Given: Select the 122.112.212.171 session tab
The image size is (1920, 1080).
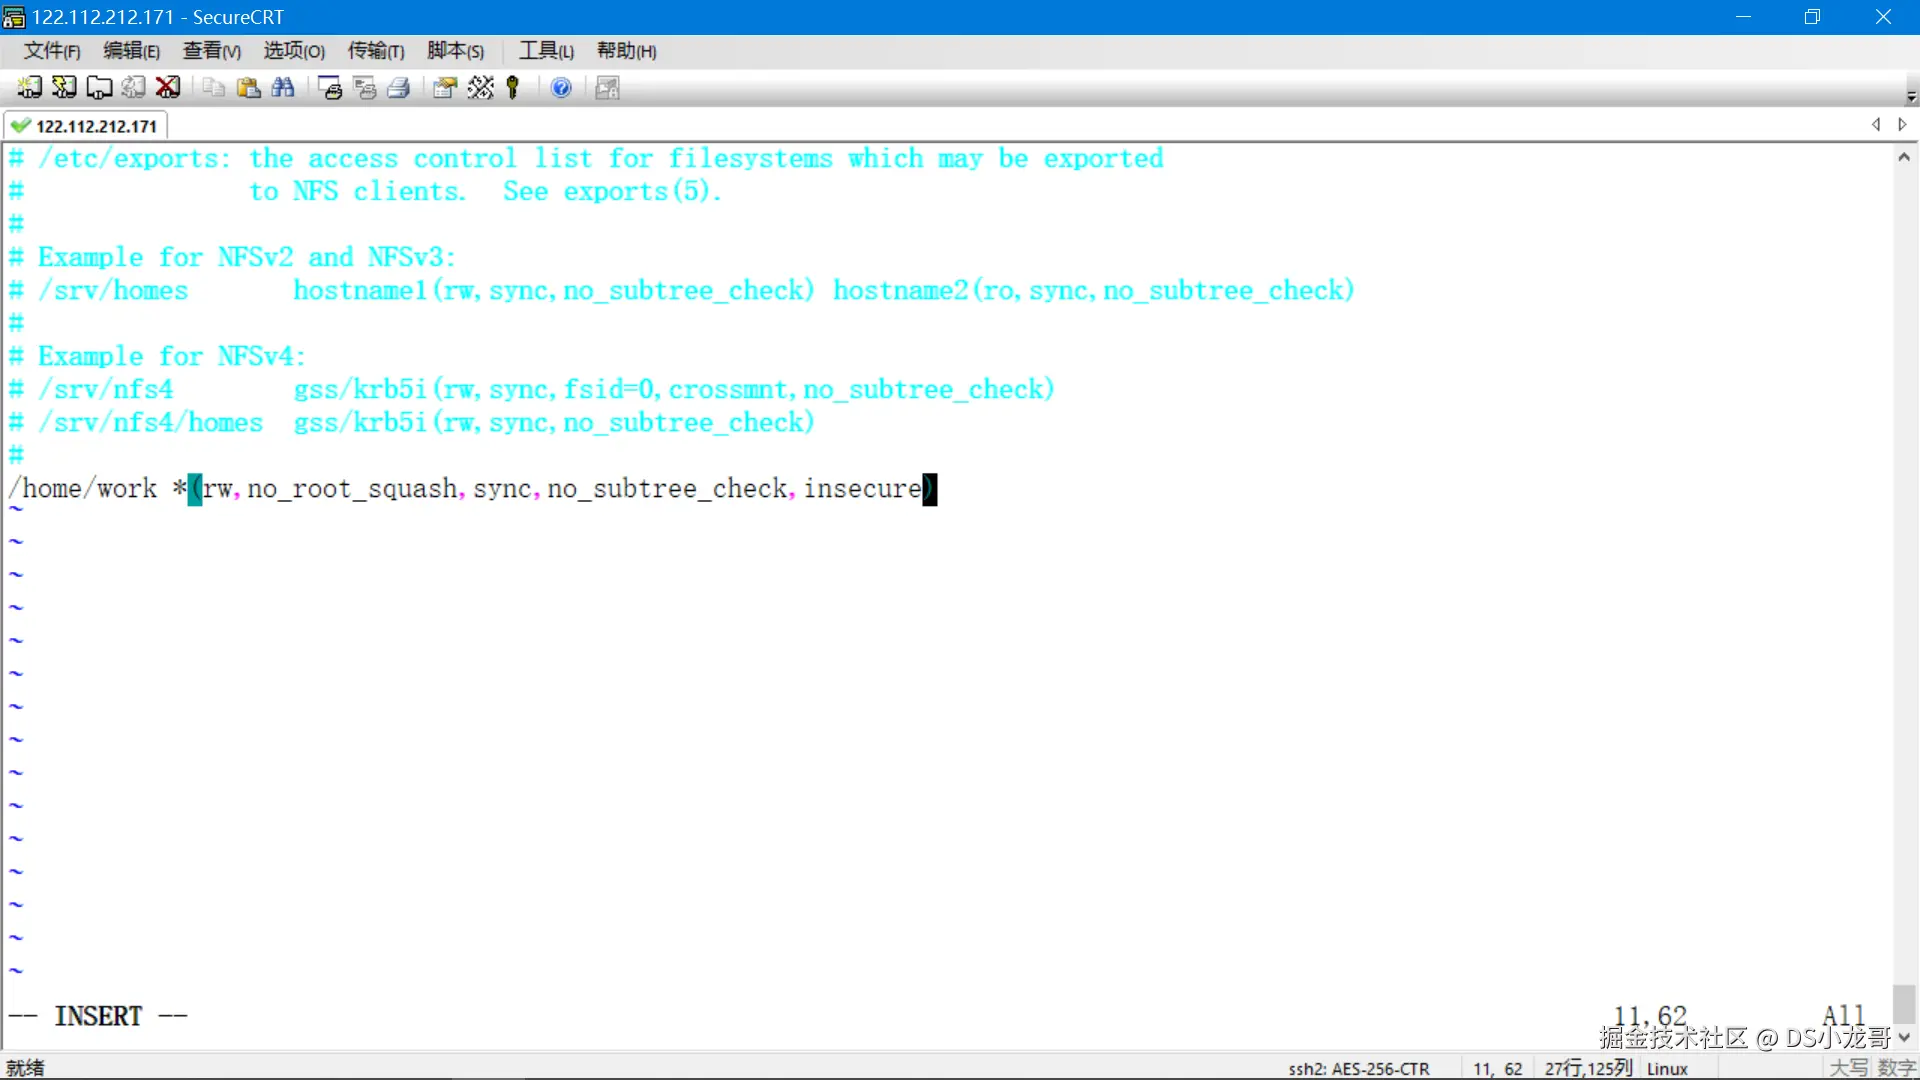Looking at the screenshot, I should 86,125.
